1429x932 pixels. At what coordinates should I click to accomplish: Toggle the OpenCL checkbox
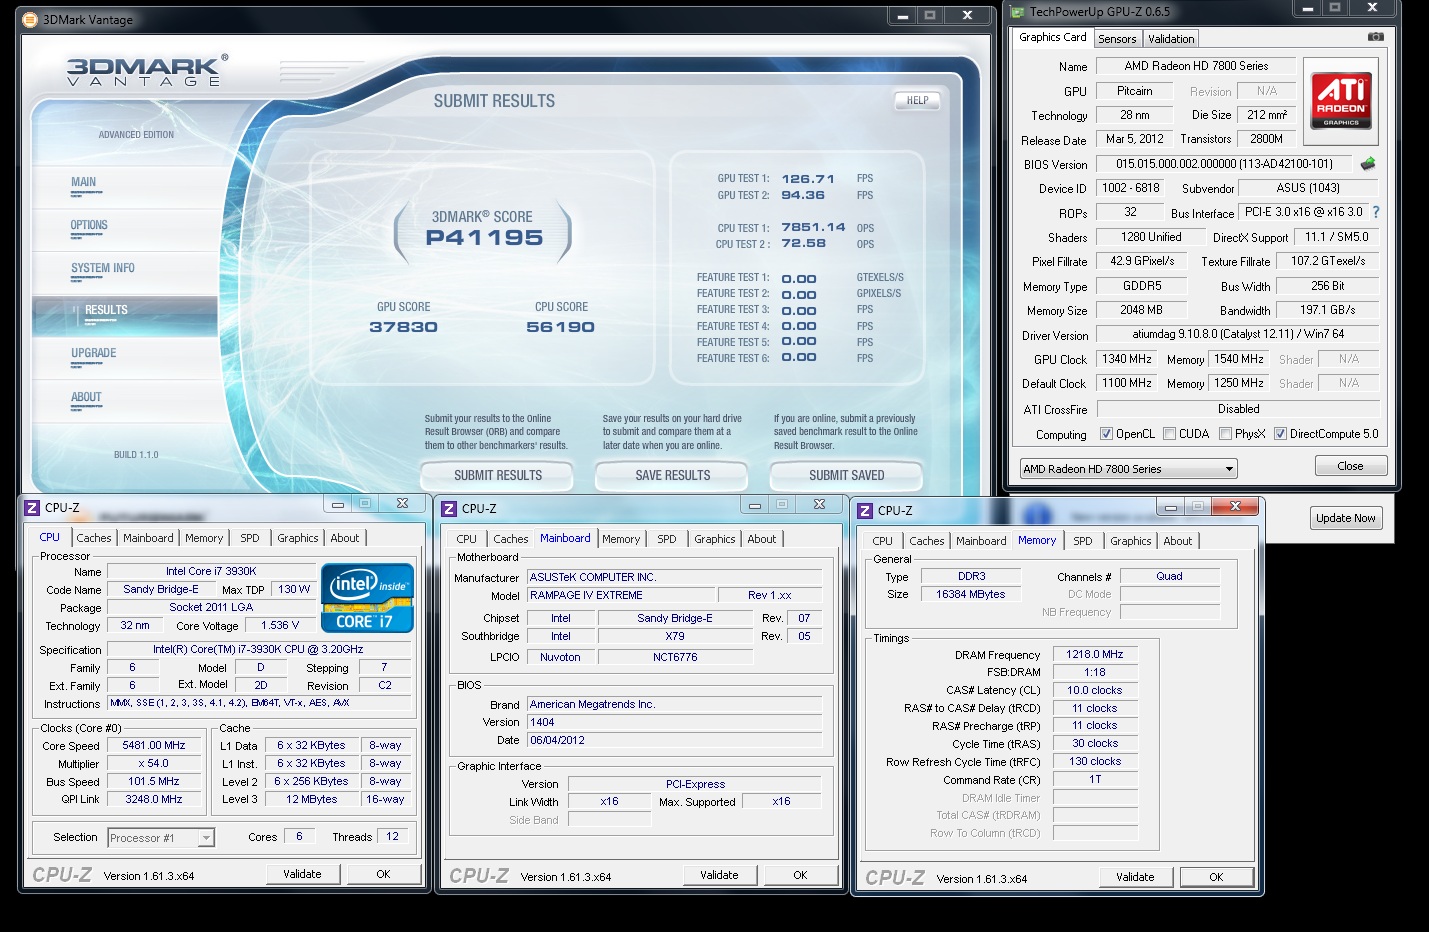coord(1106,434)
